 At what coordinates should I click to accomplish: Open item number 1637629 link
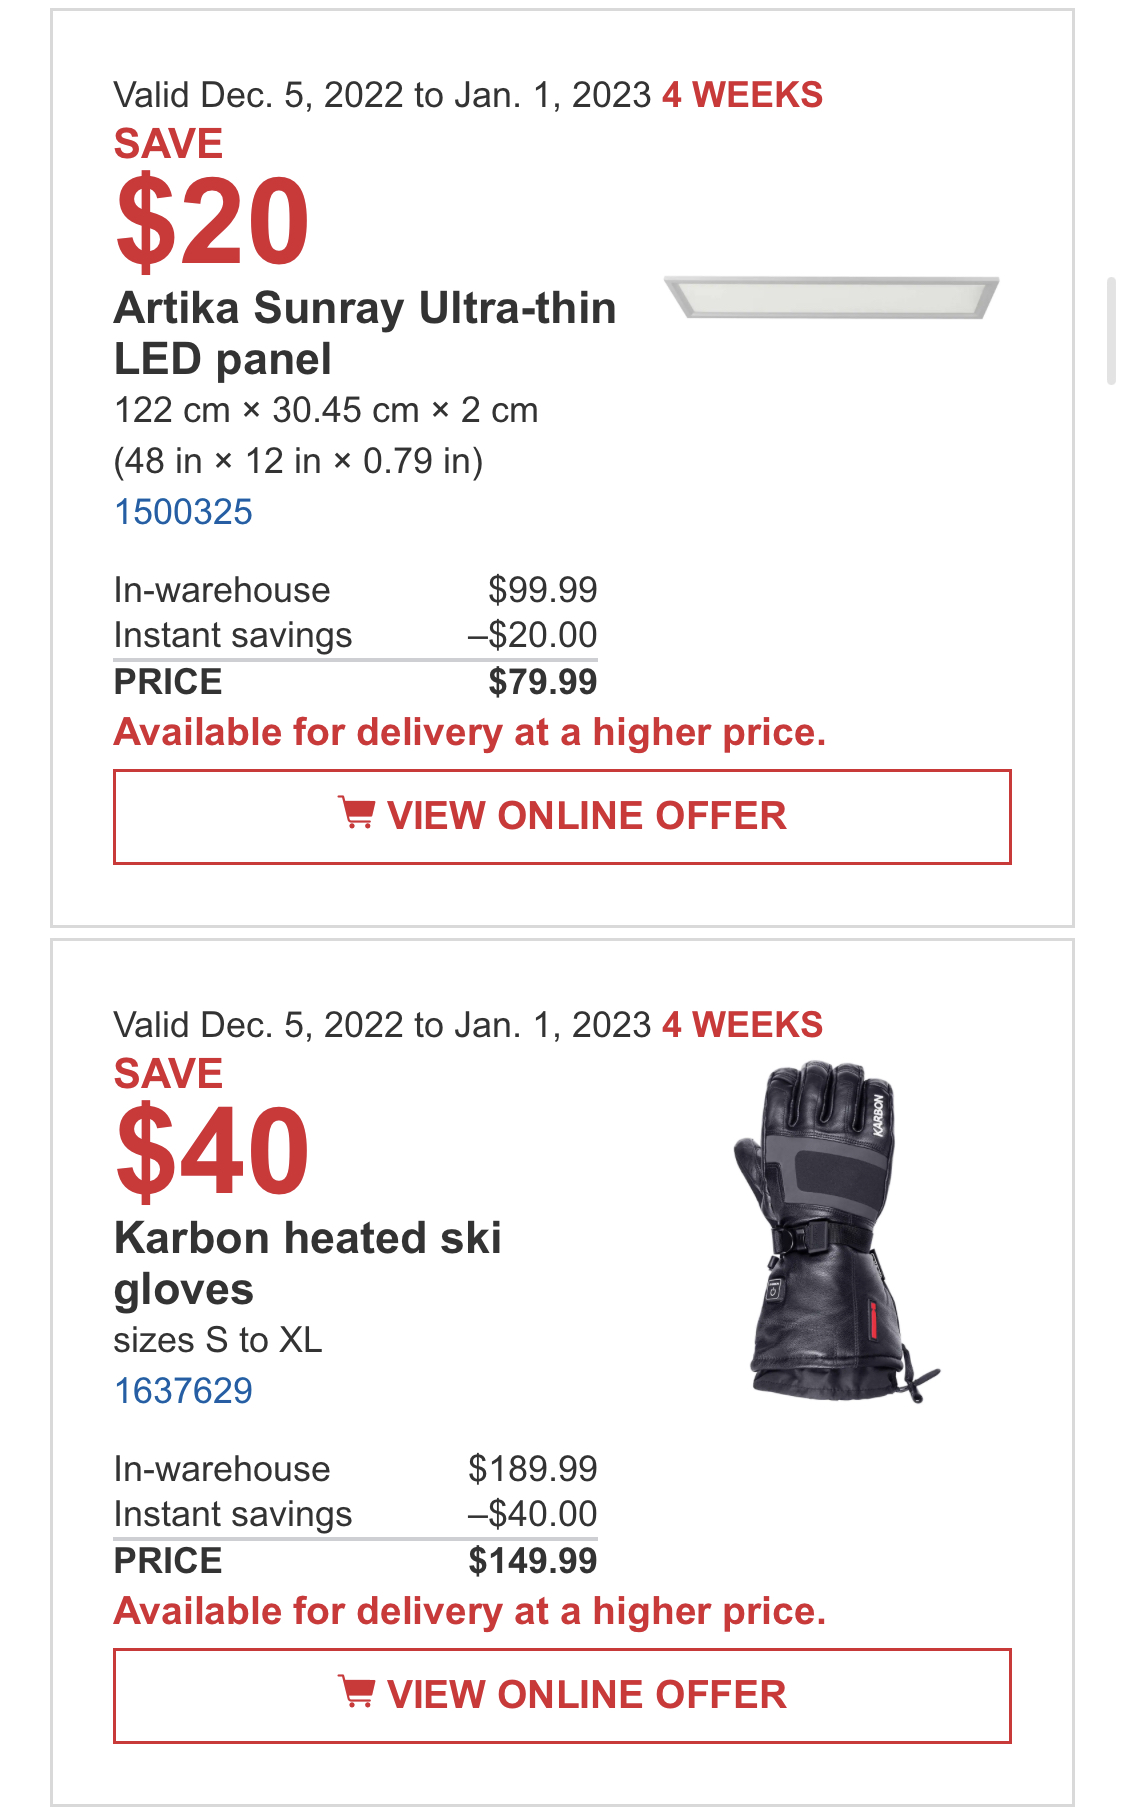183,1391
